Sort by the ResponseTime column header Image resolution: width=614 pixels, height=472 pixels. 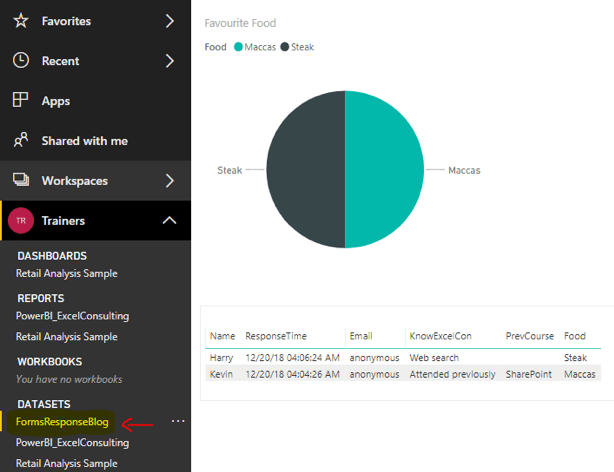pyautogui.click(x=276, y=336)
